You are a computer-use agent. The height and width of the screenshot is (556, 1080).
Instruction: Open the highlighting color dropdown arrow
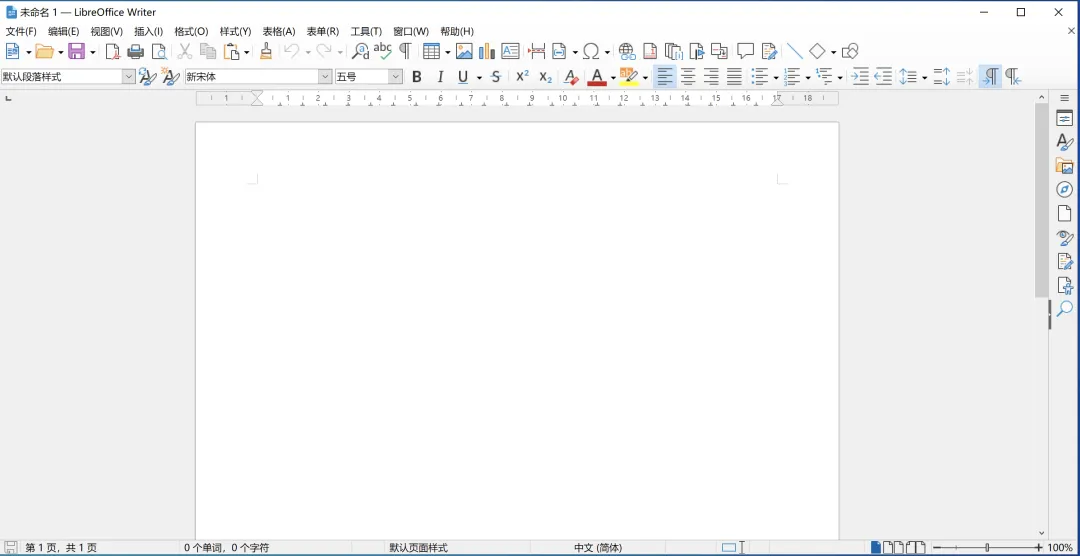coord(645,77)
